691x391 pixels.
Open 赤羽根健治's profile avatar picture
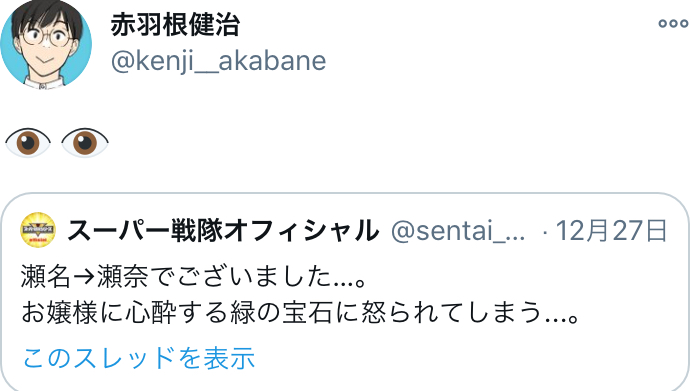click(x=46, y=45)
